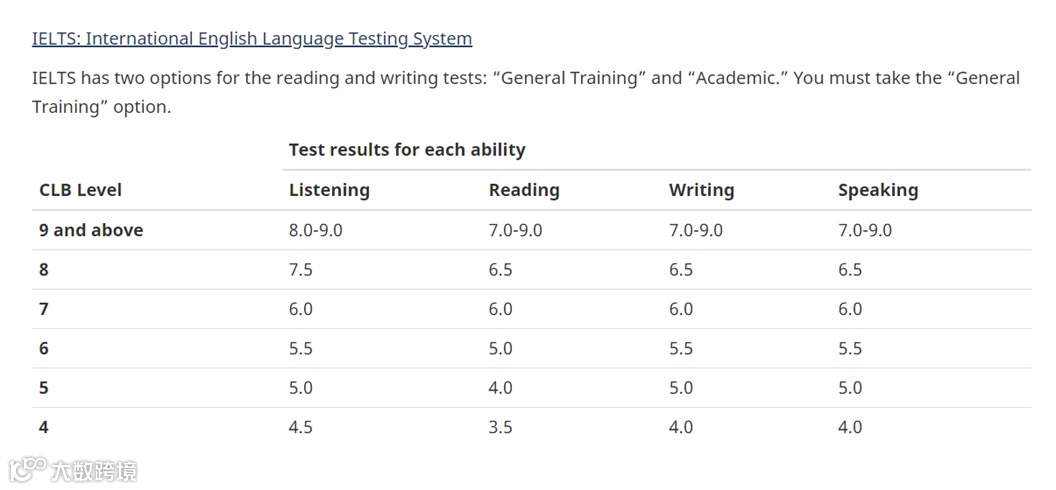Open the IELTS International English Language Testing System link
The height and width of the screenshot is (490, 1056).
251,39
